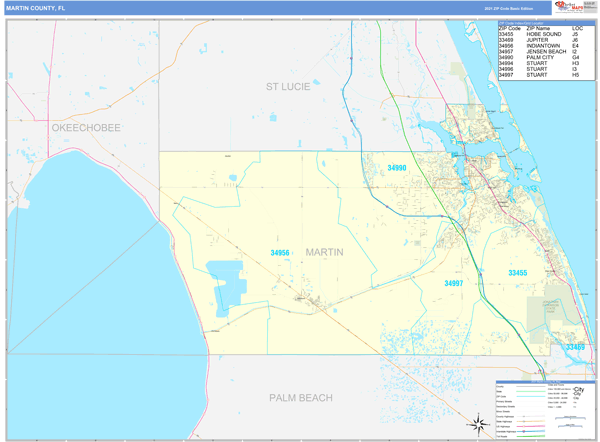Click the Marketmaps logo in top-right corner
This screenshot has width=600, height=442.
pyautogui.click(x=574, y=8)
